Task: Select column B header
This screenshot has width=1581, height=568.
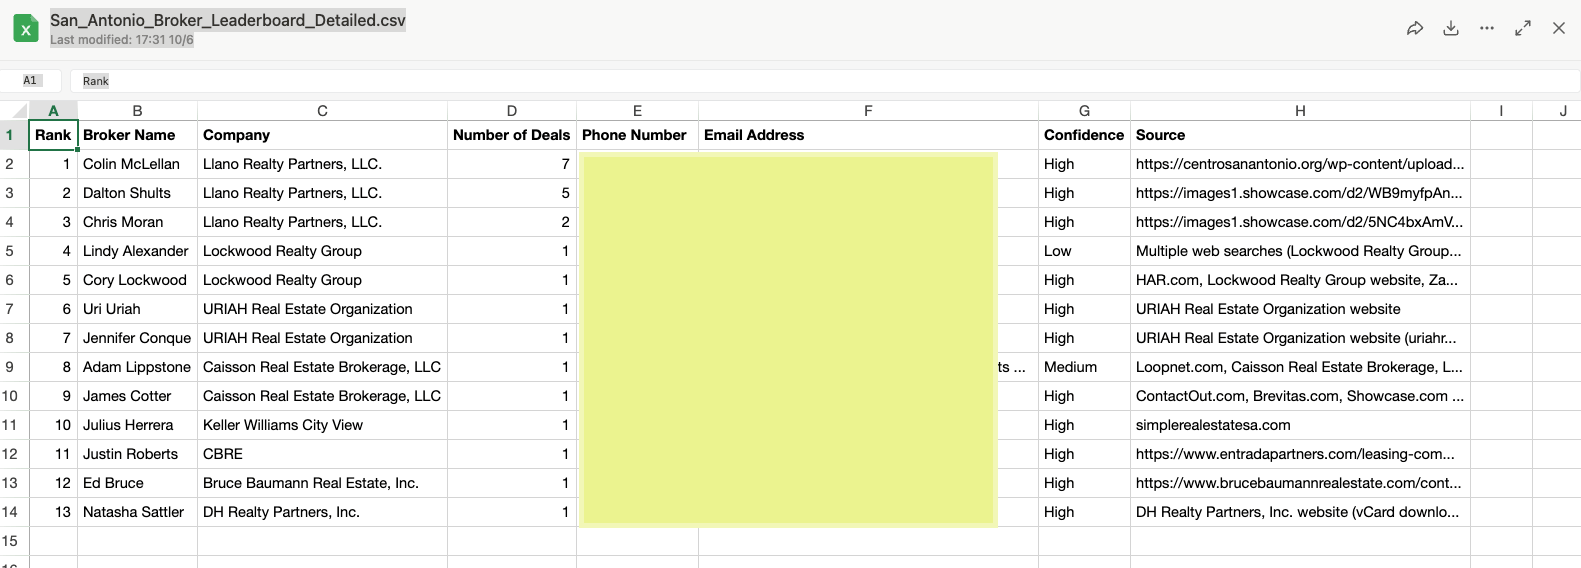Action: (x=137, y=111)
